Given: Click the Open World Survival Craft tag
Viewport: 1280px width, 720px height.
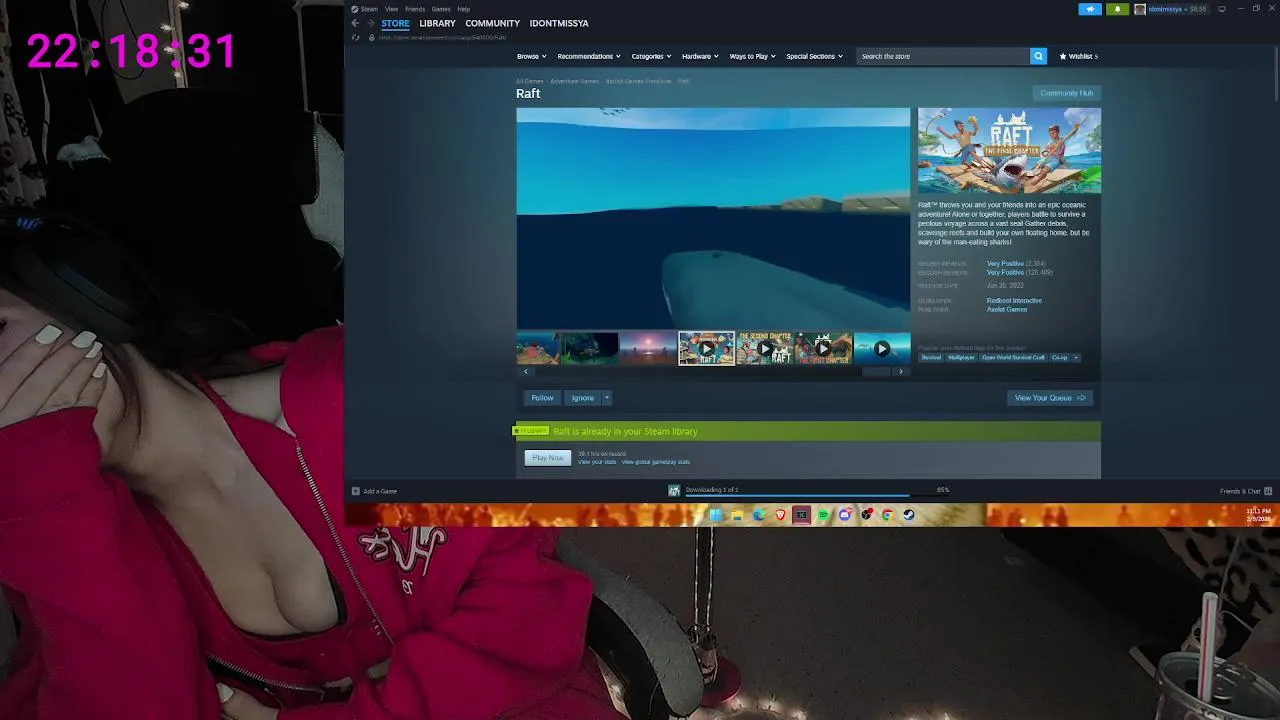Looking at the screenshot, I should click(1013, 357).
